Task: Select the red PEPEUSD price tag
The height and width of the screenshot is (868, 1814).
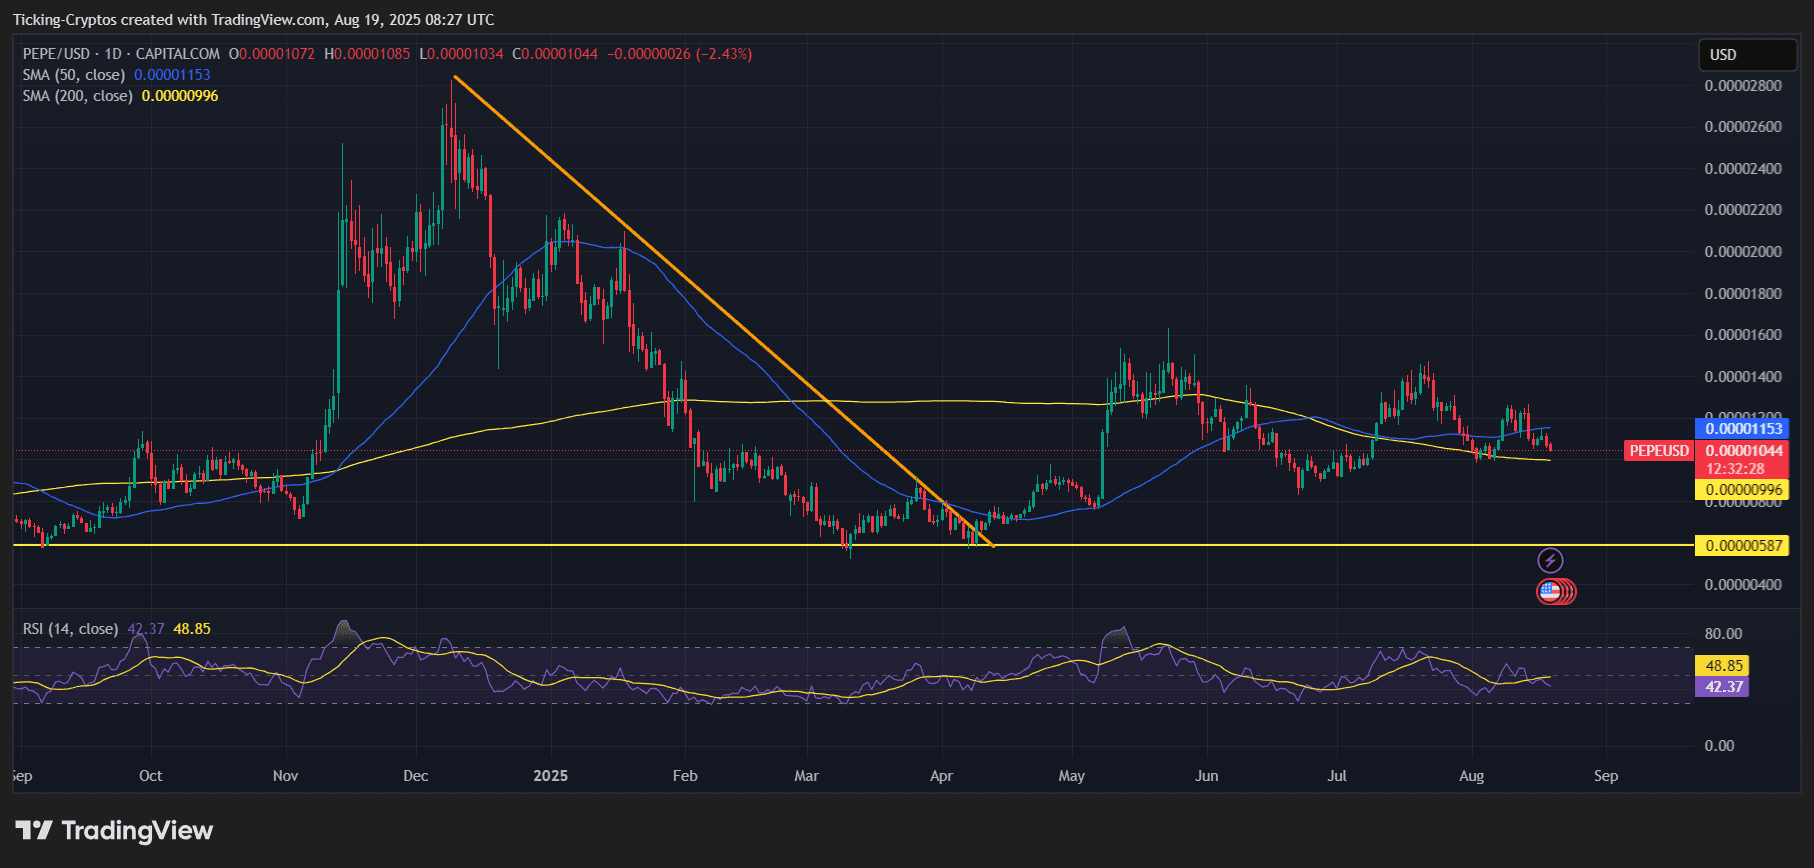Action: pos(1659,451)
